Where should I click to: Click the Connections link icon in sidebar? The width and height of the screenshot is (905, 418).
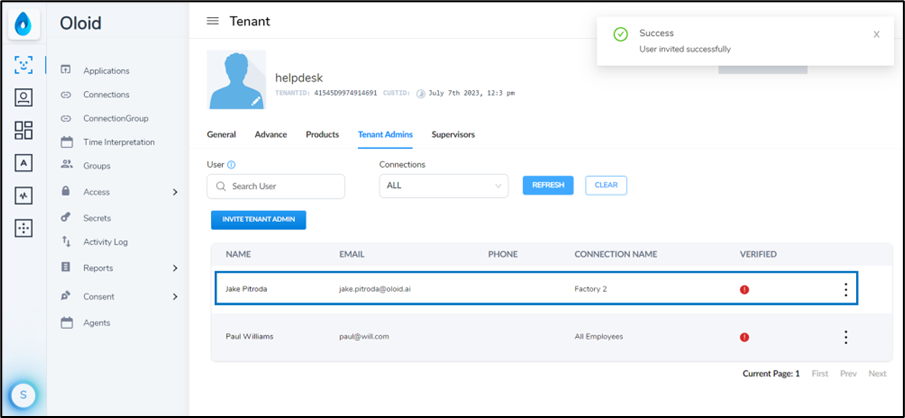point(66,95)
